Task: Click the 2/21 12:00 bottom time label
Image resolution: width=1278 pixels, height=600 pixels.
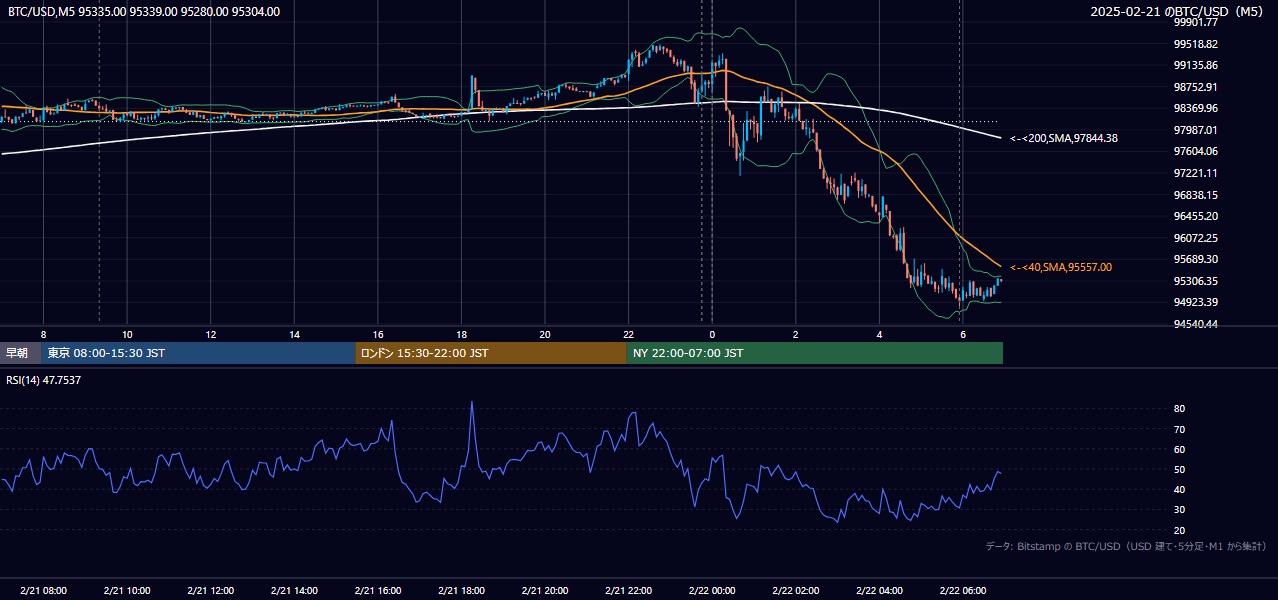Action: coord(210,591)
